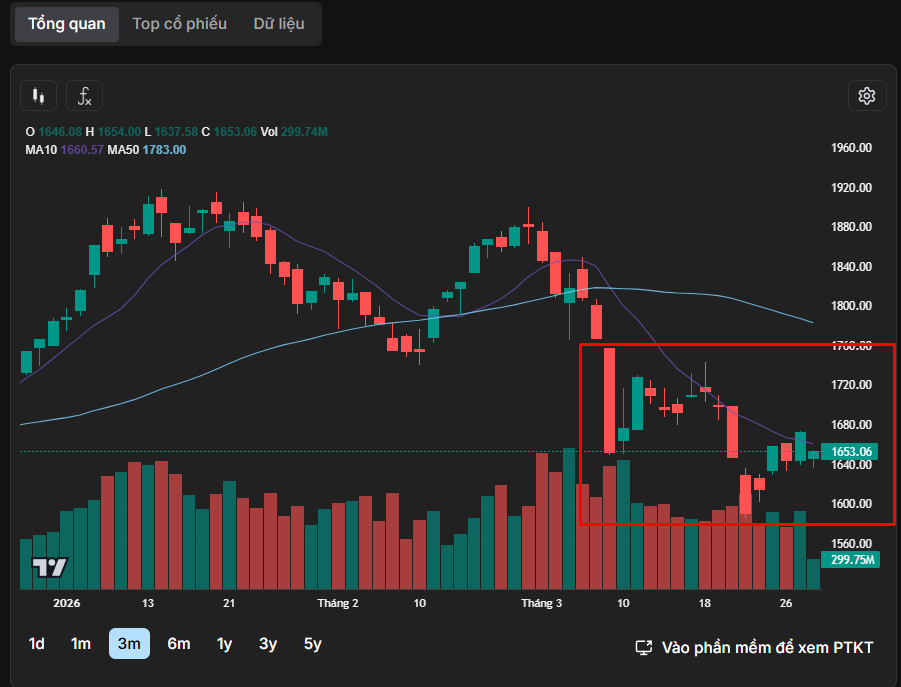Open the candlestick chart type selector
Screen dimensions: 901x687
click(39, 96)
